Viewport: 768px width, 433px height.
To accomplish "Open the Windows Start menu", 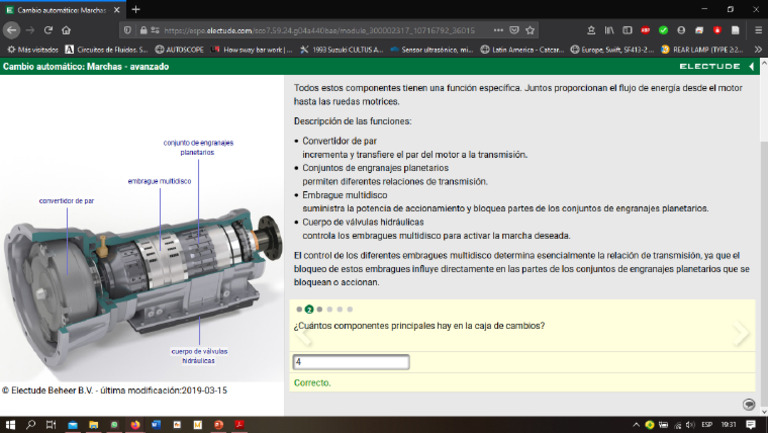I will [x=10, y=425].
